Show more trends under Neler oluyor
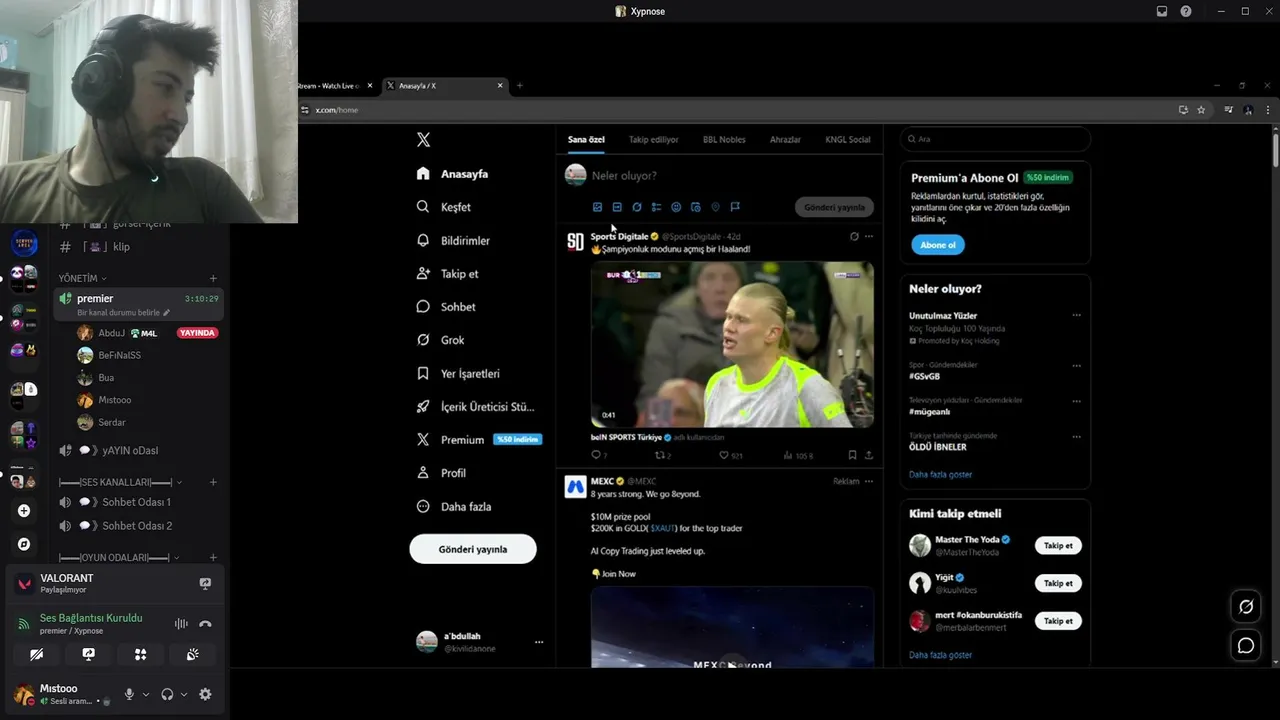The height and width of the screenshot is (720, 1280). point(940,475)
